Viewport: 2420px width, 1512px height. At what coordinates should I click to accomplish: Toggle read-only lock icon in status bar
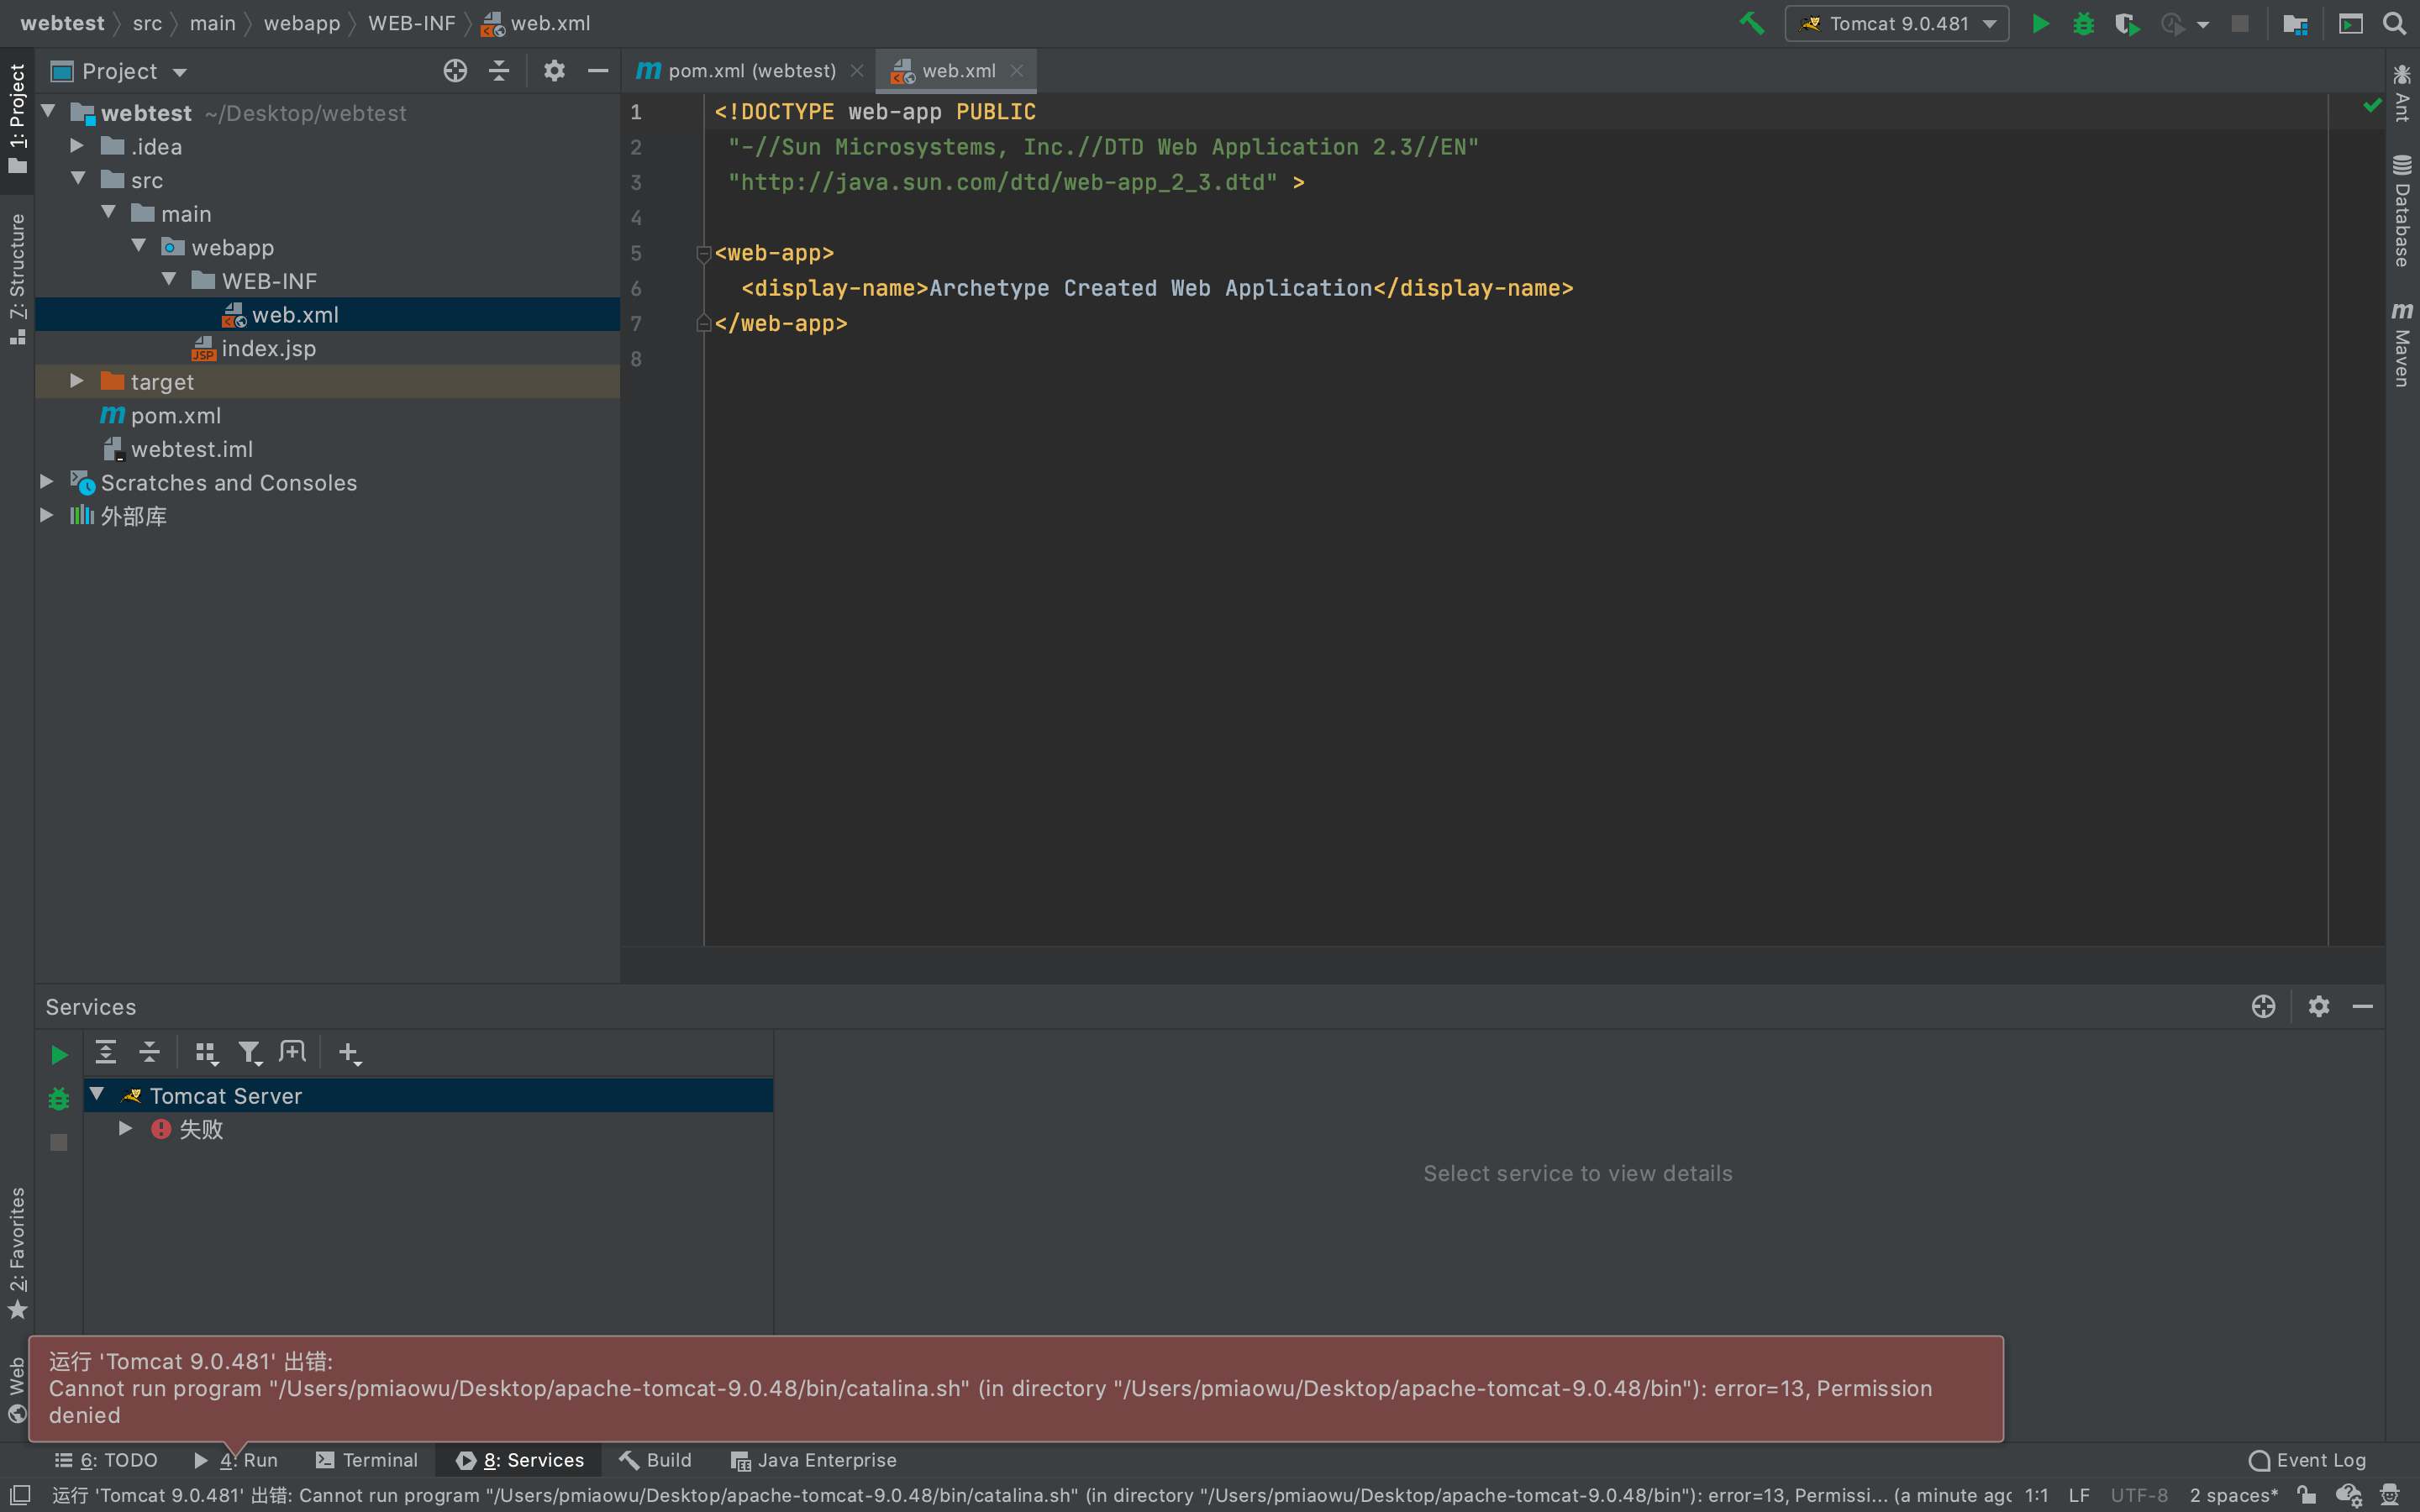[2306, 1495]
